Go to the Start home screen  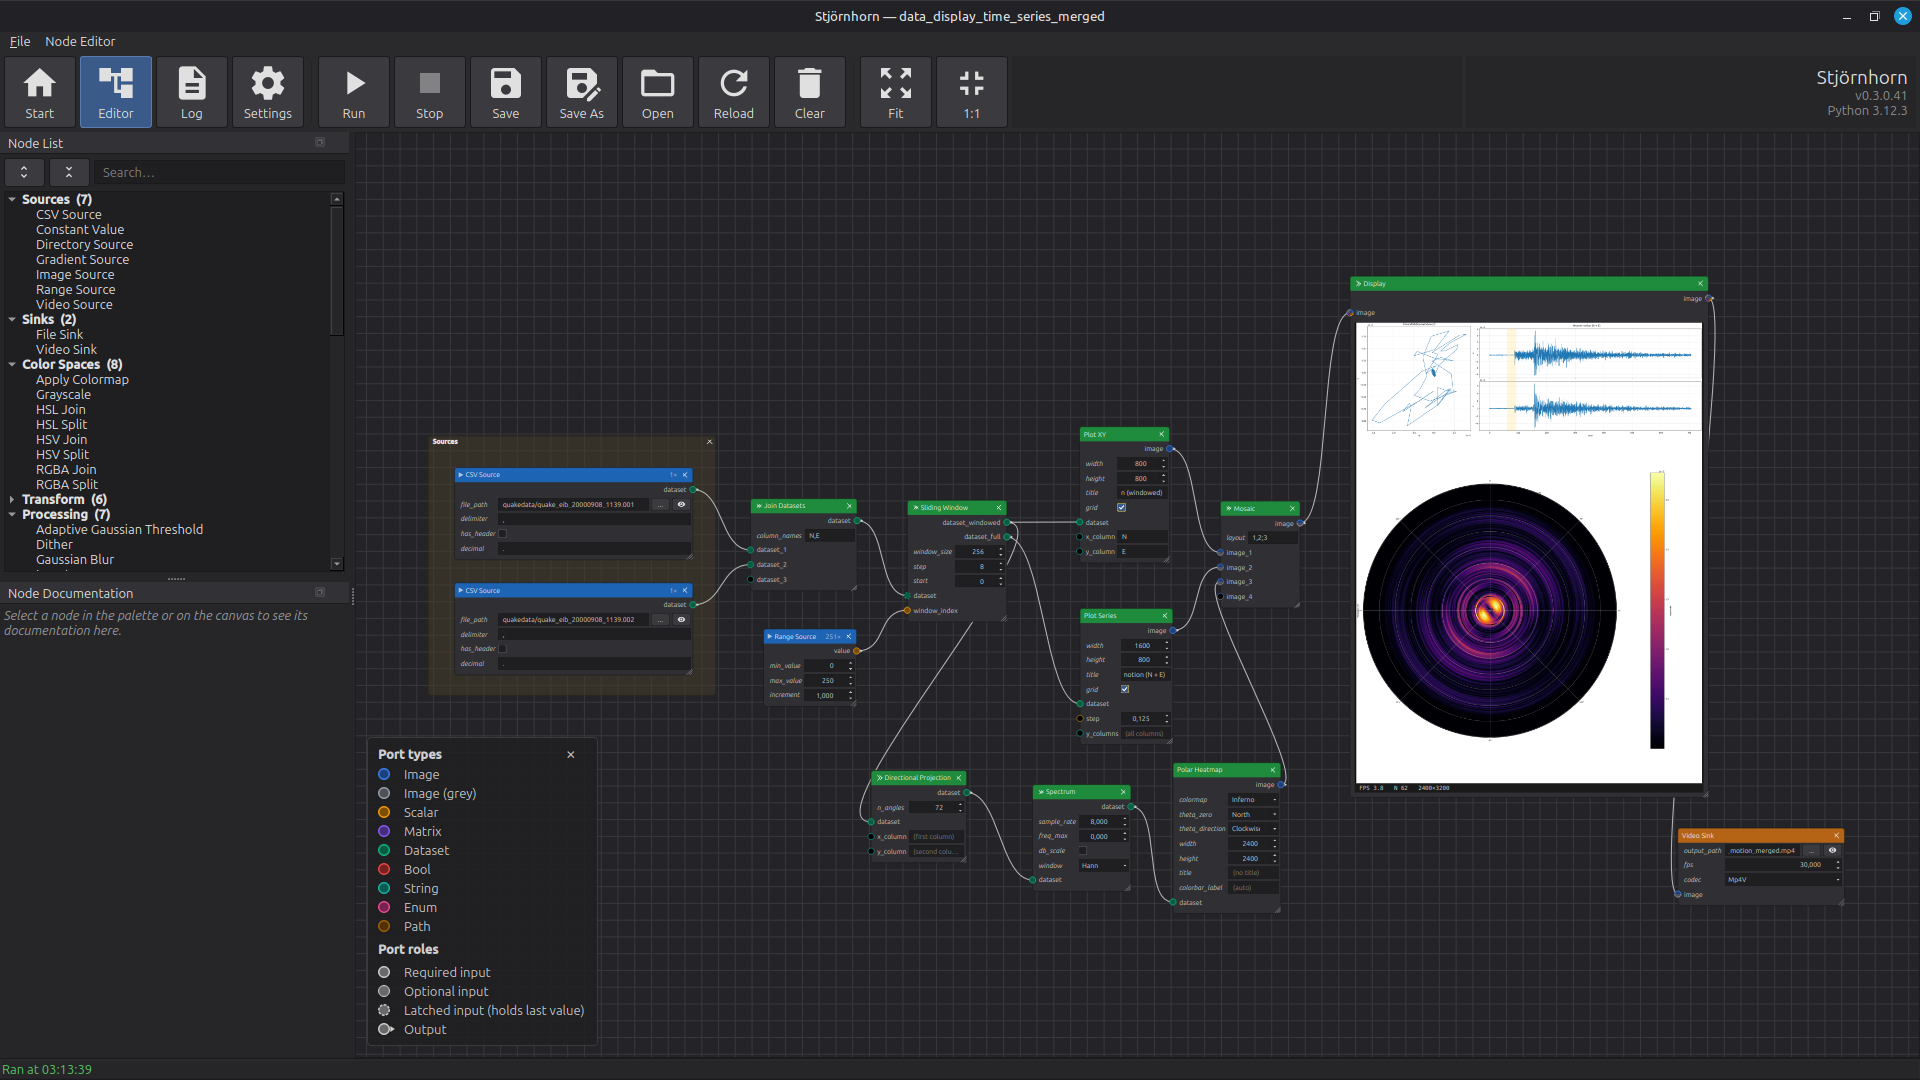40,92
